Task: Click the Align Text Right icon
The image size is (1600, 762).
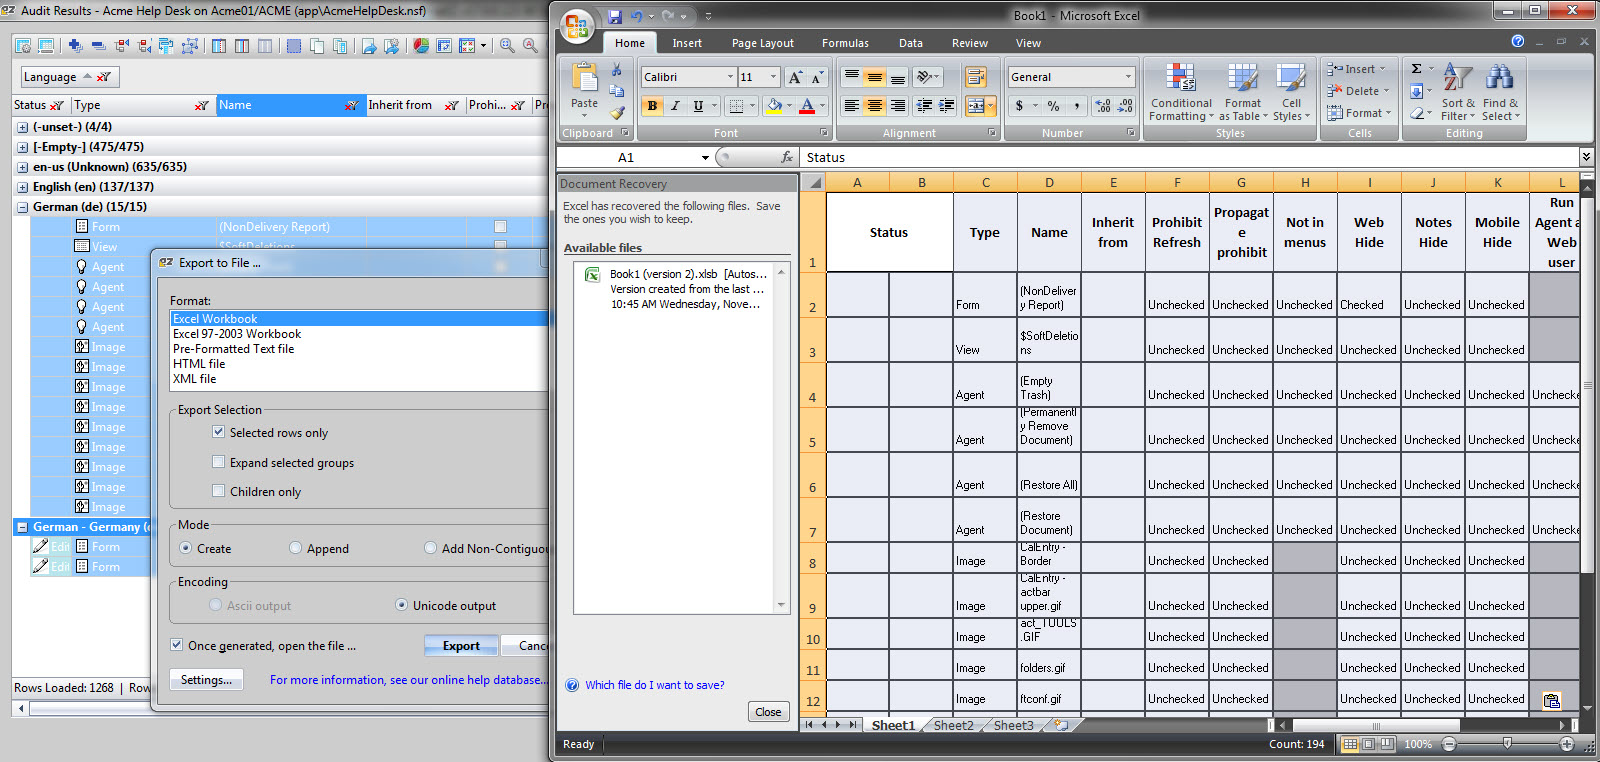Action: (897, 105)
